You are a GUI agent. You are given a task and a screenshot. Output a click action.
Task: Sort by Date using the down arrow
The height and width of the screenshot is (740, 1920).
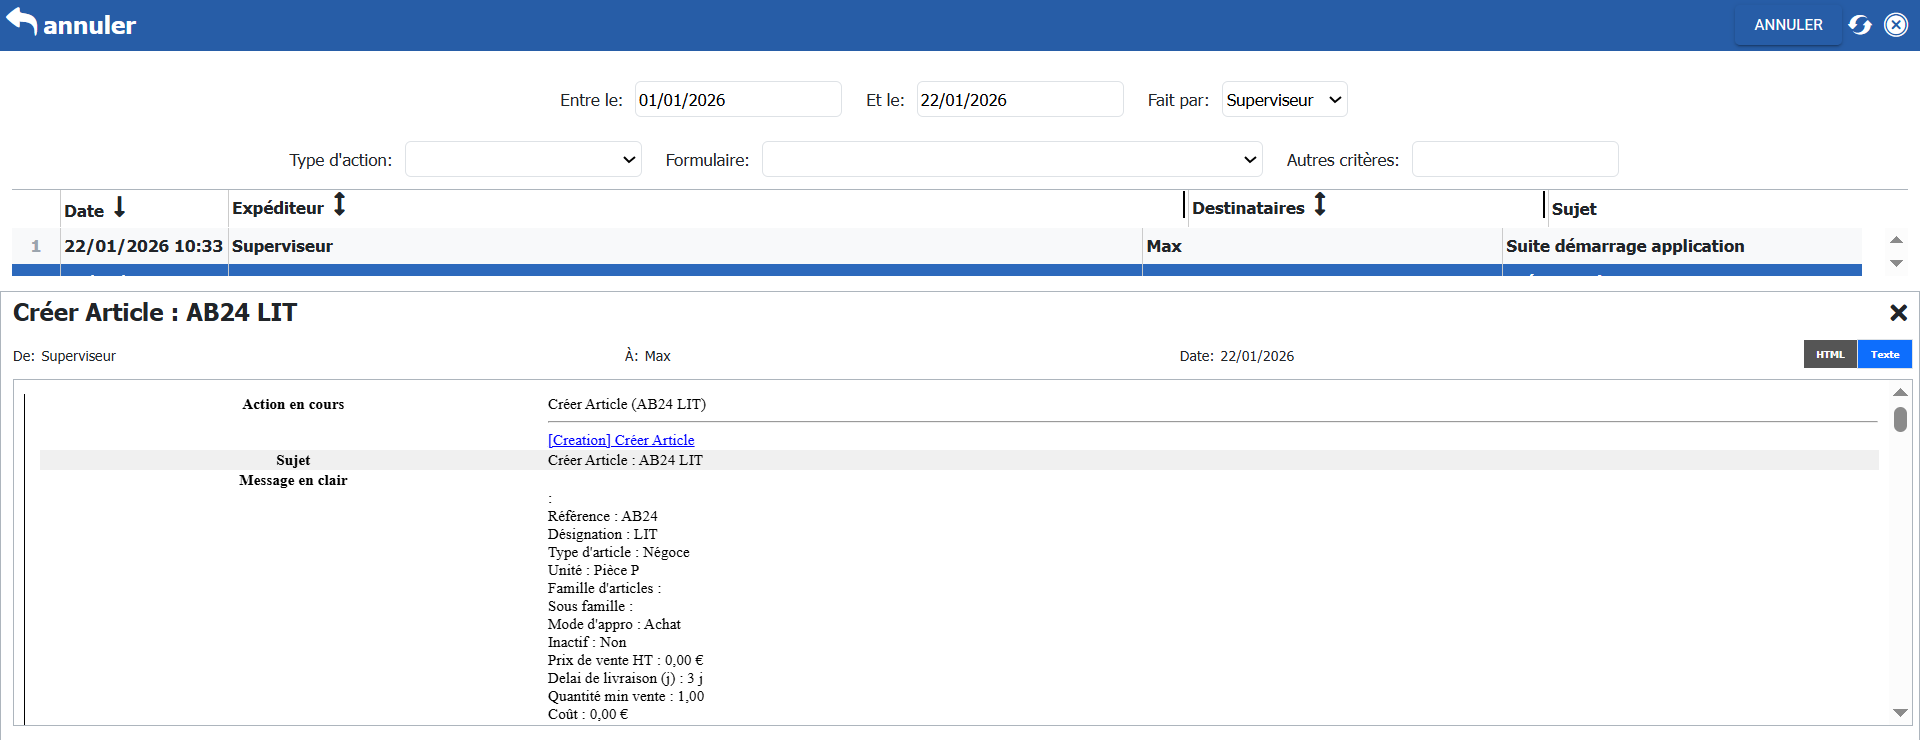(120, 208)
